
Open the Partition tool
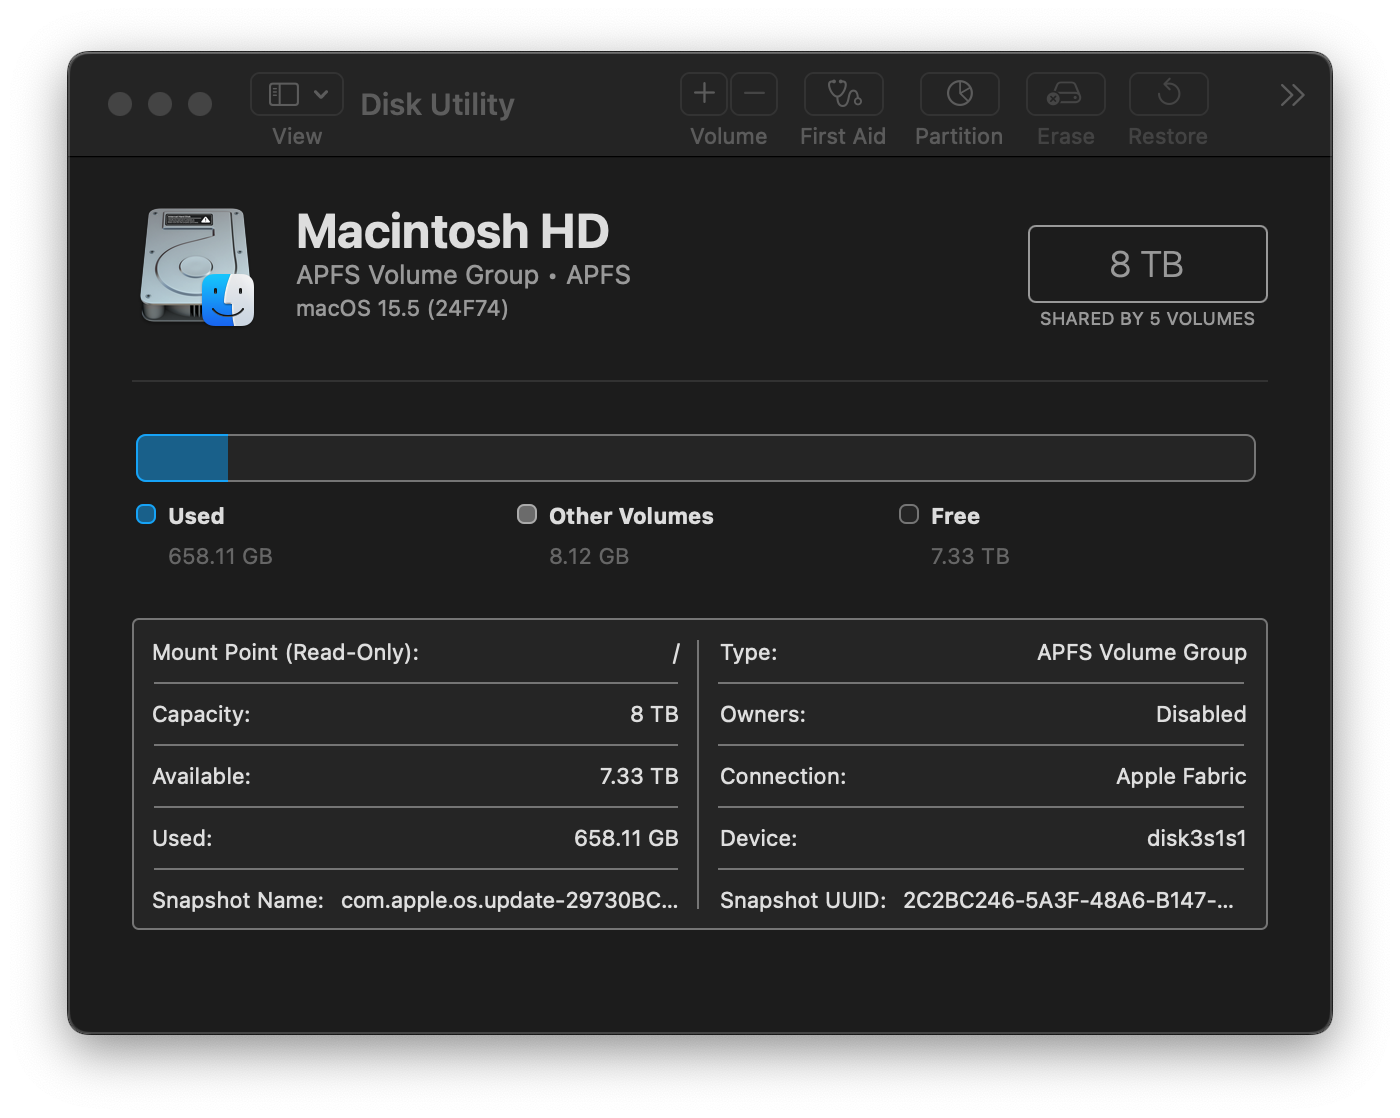coord(958,94)
